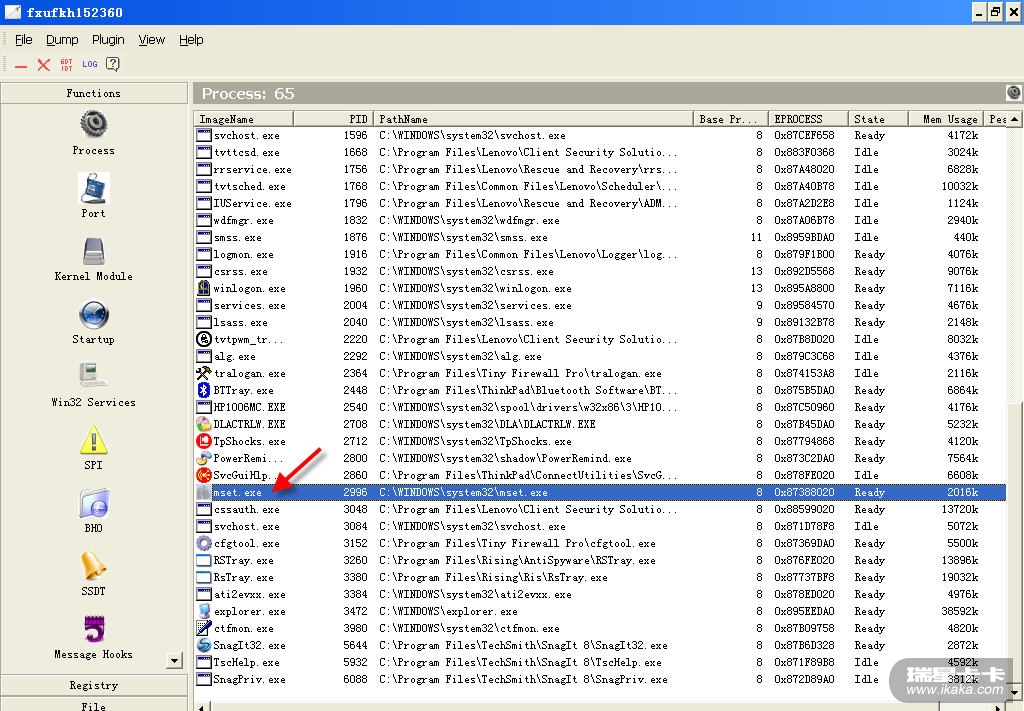1024x711 pixels.
Task: Click the LOG toolbar icon
Action: pos(89,64)
